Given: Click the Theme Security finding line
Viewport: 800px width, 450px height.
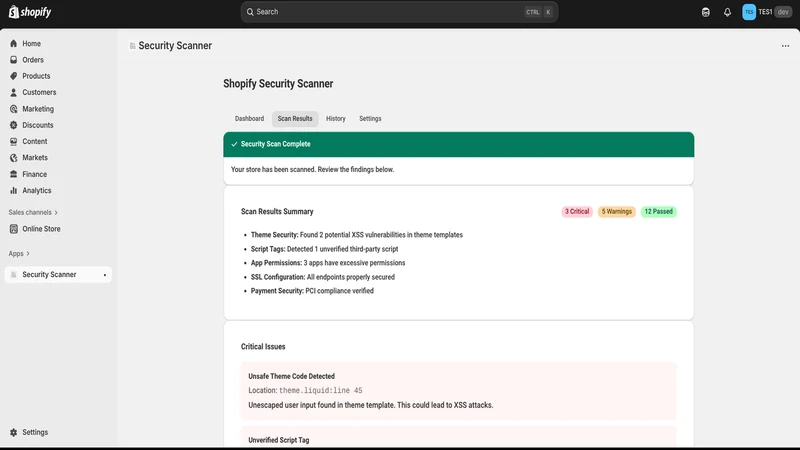Looking at the screenshot, I should coord(357,235).
